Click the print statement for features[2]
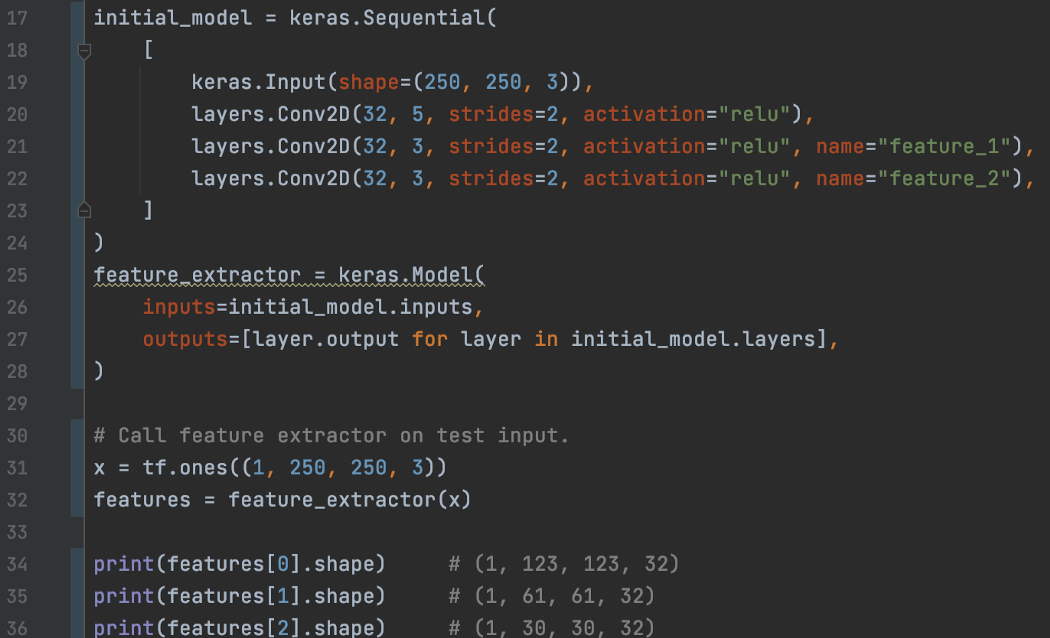 click(239, 628)
